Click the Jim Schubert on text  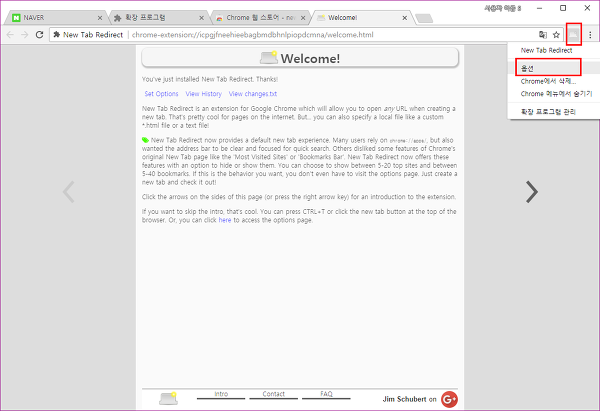pos(409,399)
